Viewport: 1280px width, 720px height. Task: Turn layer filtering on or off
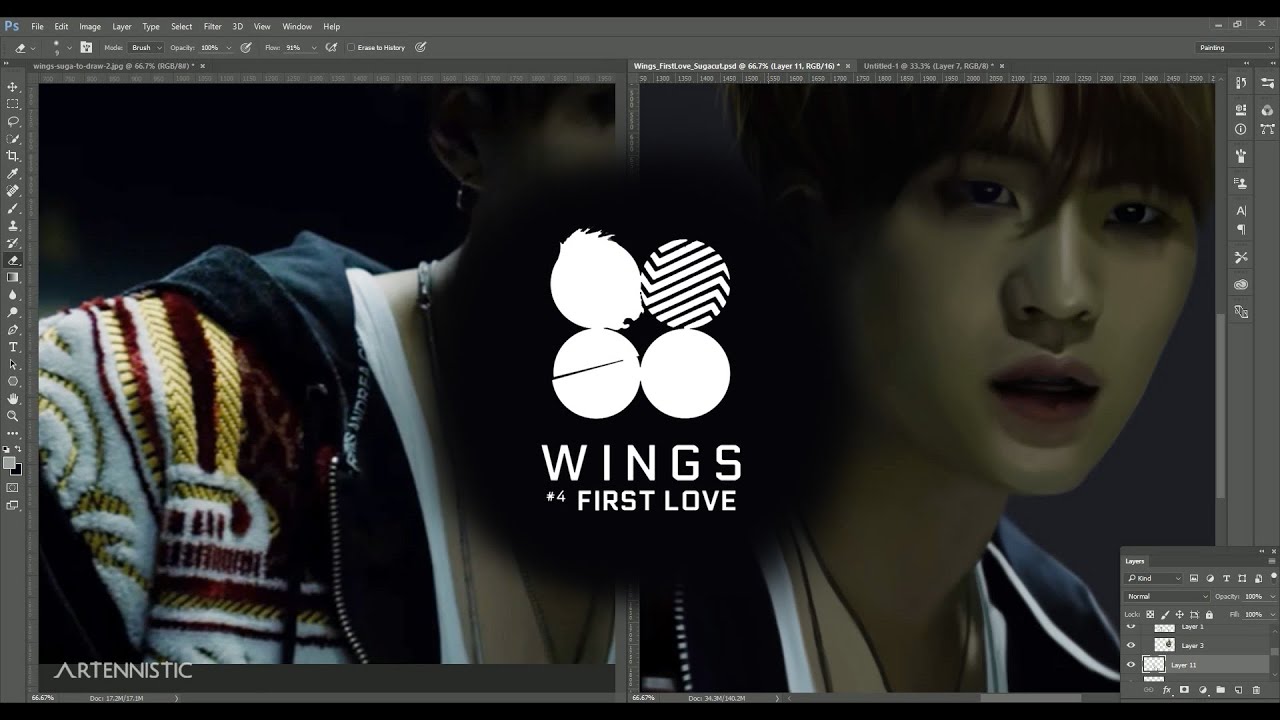coord(1273,577)
